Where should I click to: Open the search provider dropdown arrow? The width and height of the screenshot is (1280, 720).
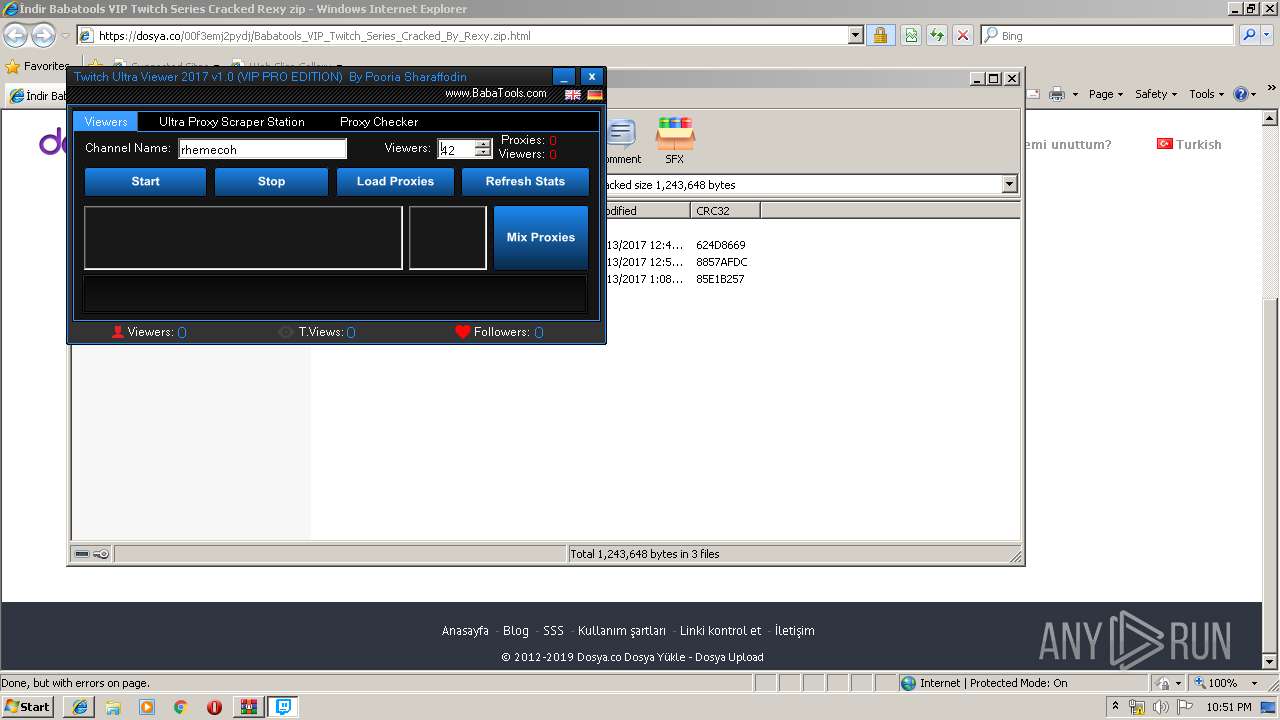[1268, 35]
